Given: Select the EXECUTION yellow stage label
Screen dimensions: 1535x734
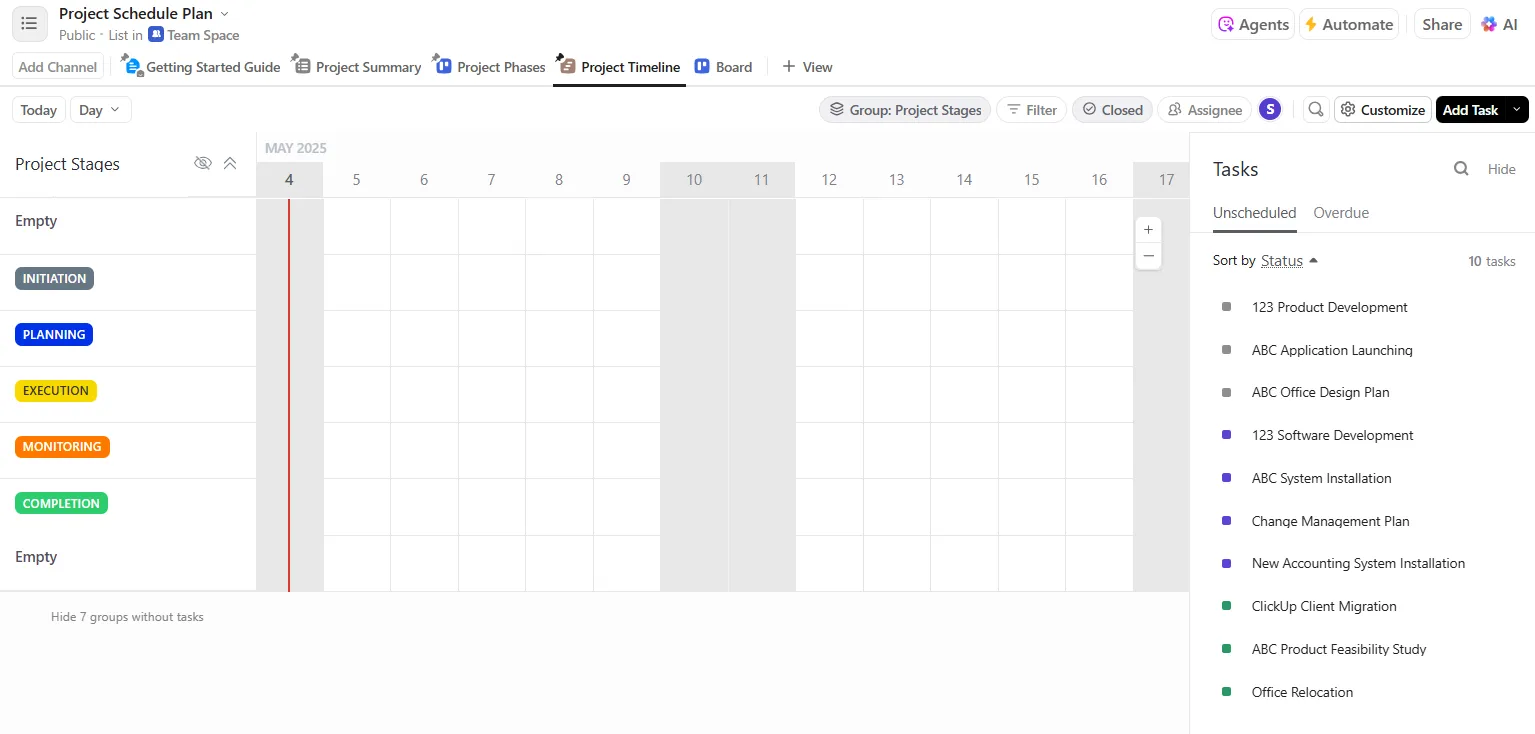Looking at the screenshot, I should (56, 391).
